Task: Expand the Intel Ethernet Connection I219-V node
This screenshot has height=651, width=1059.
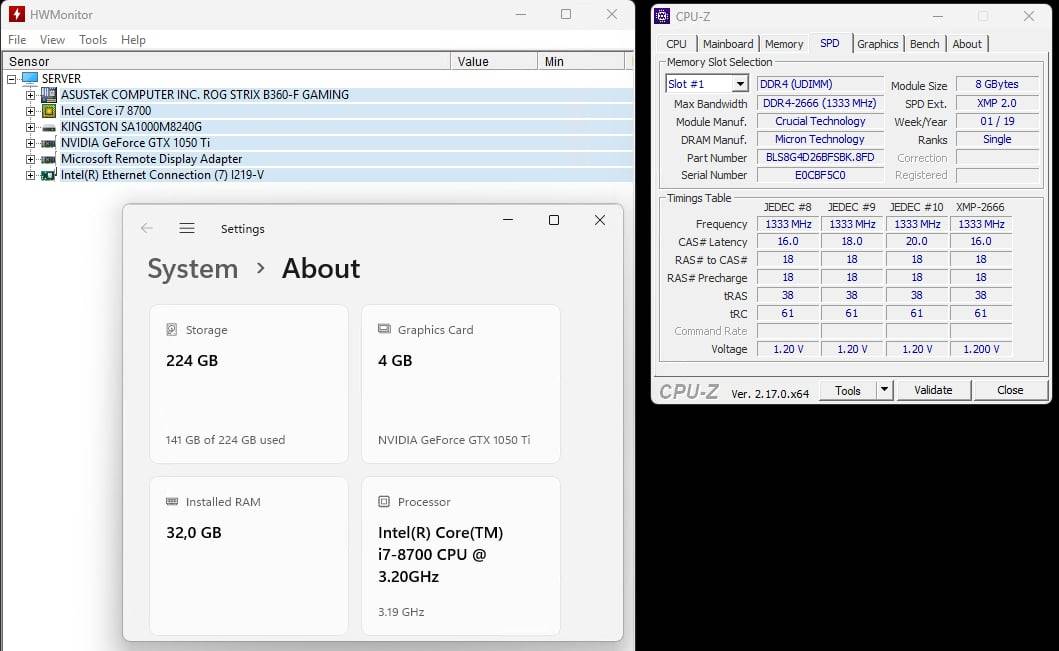Action: [31, 175]
